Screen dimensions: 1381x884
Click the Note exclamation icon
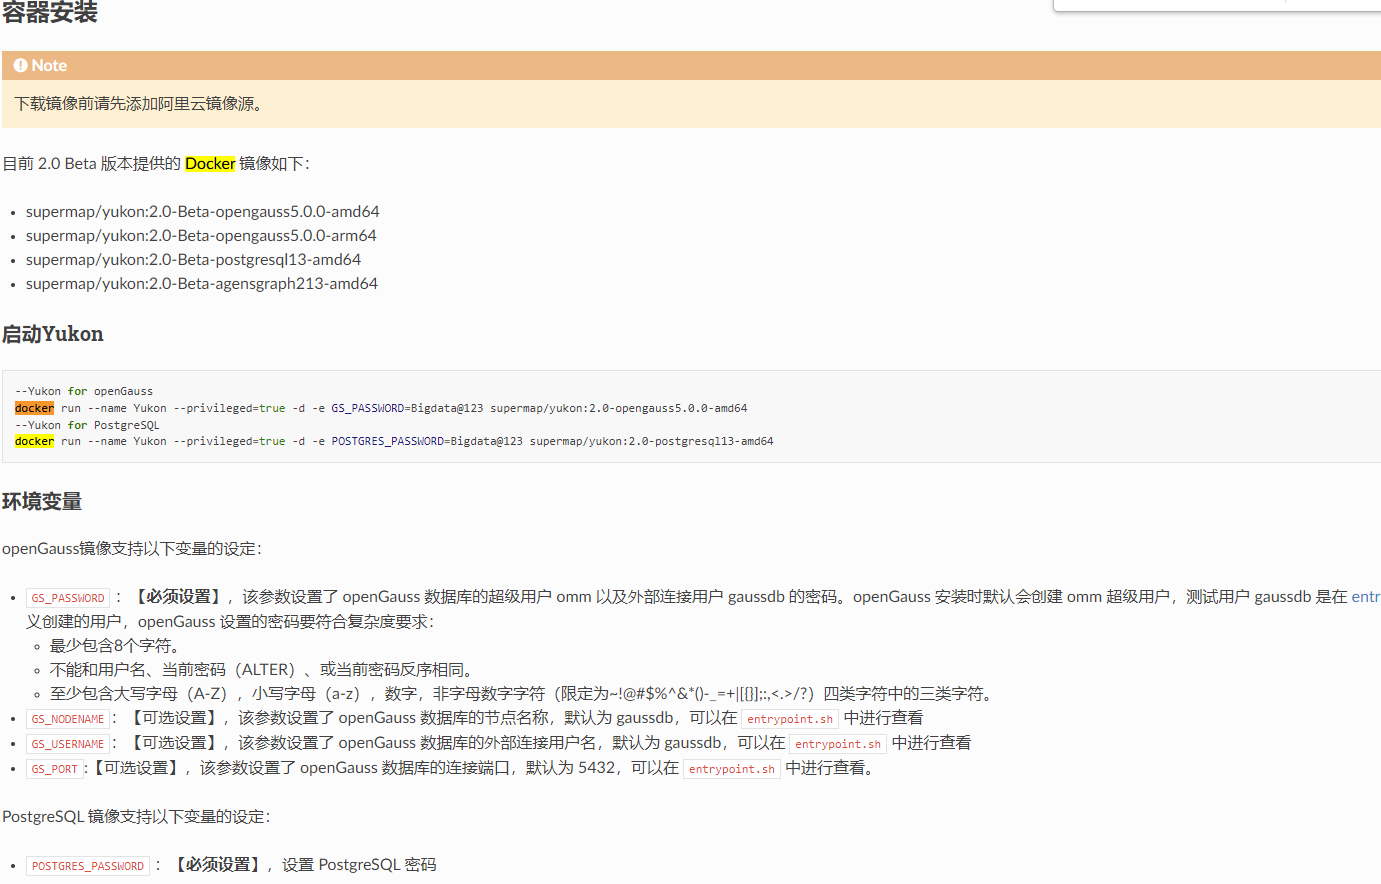pos(20,66)
